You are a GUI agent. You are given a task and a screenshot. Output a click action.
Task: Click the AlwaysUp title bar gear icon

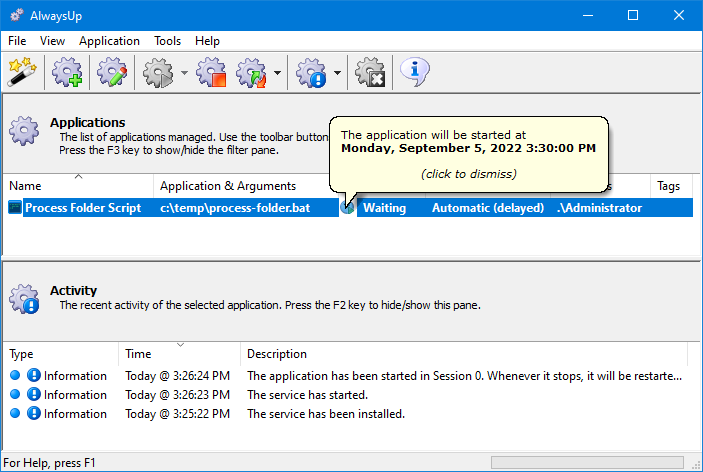point(17,15)
